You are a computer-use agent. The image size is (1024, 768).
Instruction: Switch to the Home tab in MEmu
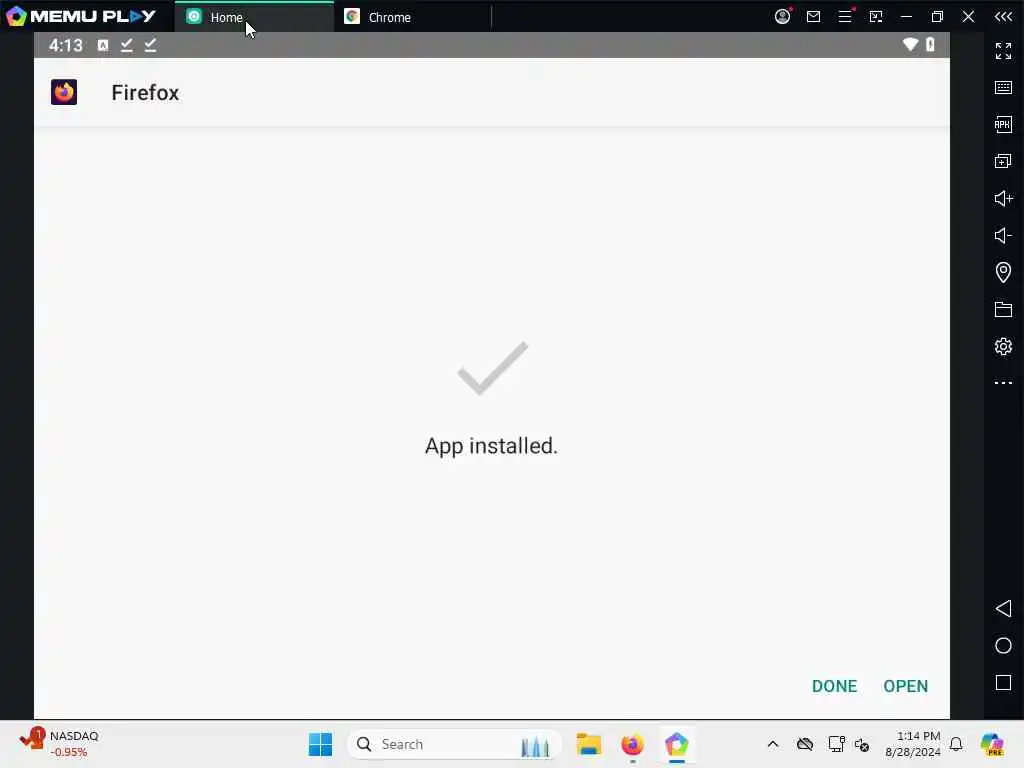click(253, 17)
